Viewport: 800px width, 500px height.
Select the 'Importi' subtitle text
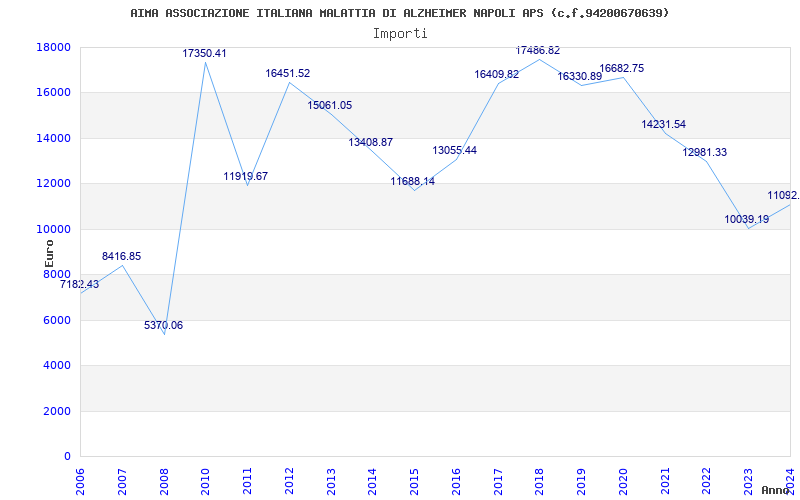pyautogui.click(x=399, y=34)
